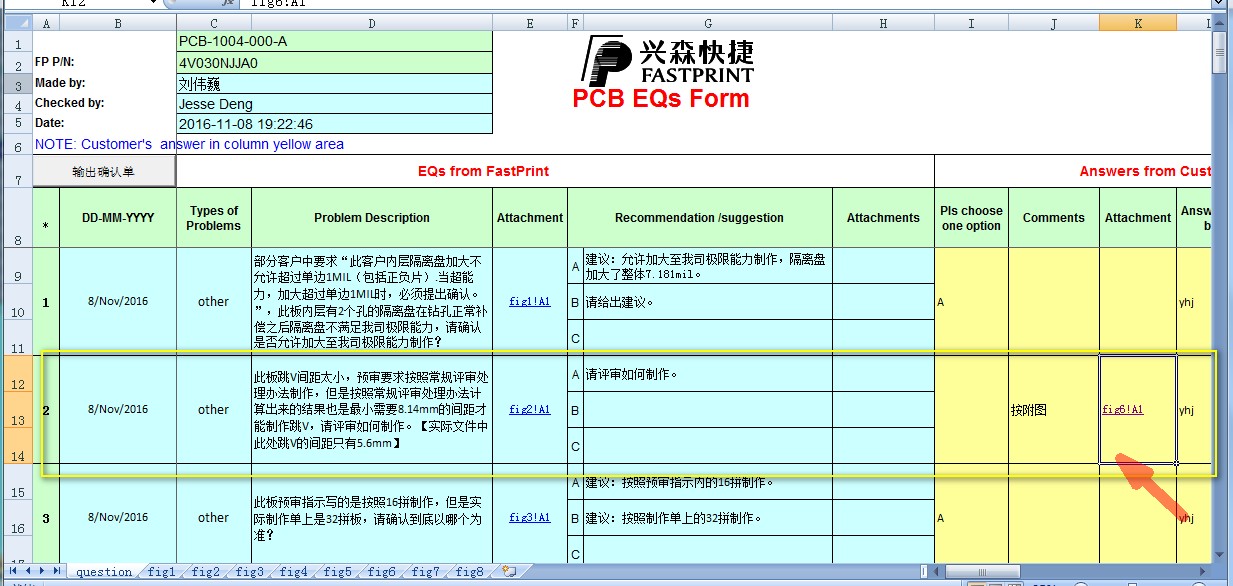This screenshot has height=586, width=1233.
Task: Click the next-sheet navigation arrow
Action: (x=40, y=571)
